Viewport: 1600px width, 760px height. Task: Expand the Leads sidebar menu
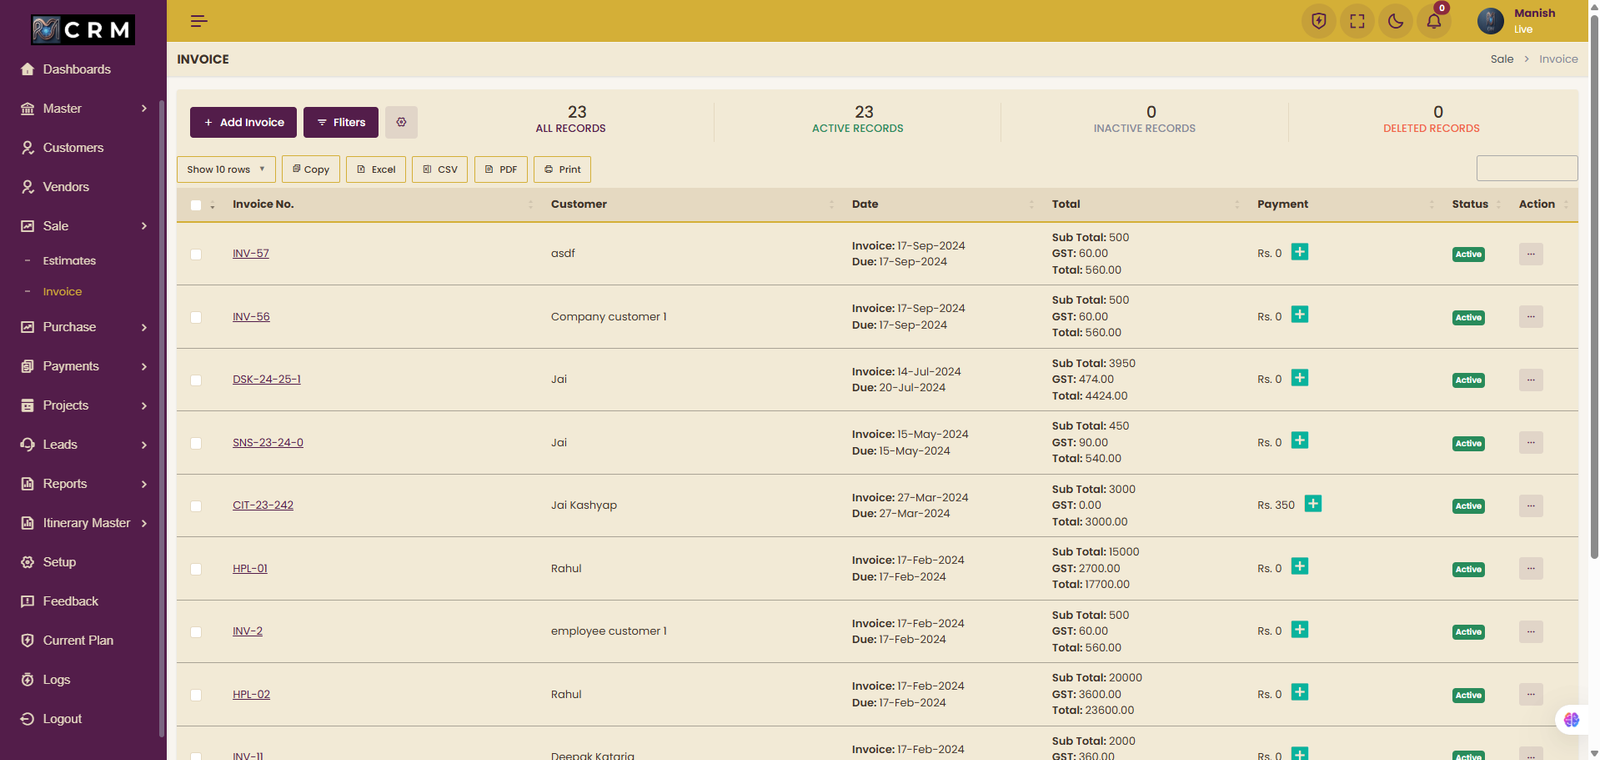83,444
